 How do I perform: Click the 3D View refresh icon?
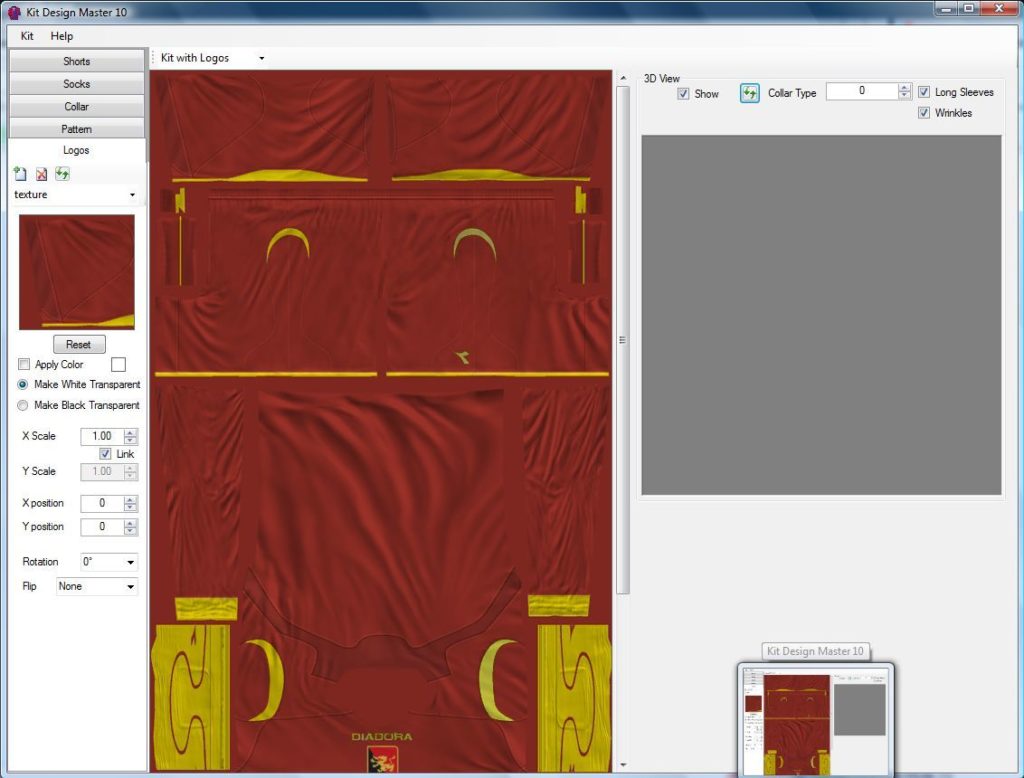click(x=750, y=93)
